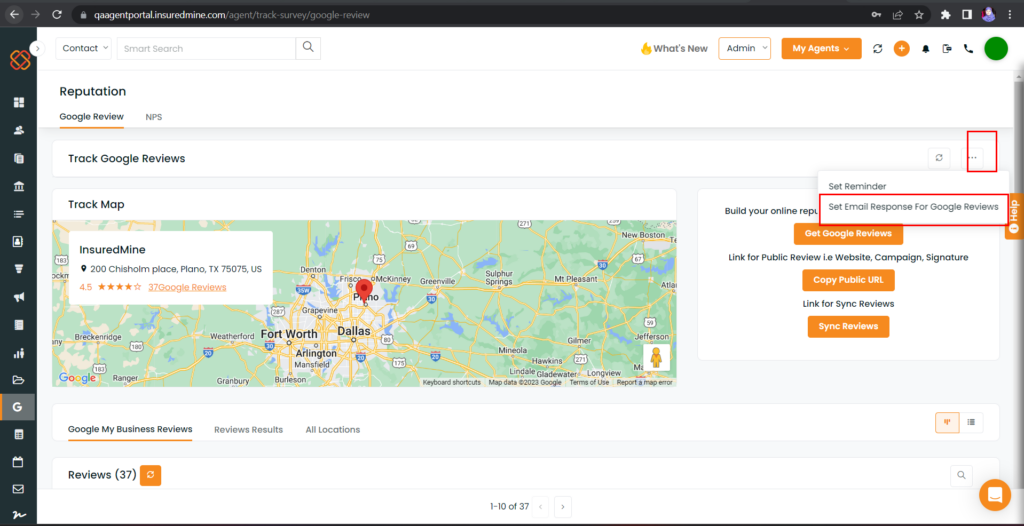Open the table grid icon in the sidebar
The height and width of the screenshot is (526, 1024).
click(18, 434)
